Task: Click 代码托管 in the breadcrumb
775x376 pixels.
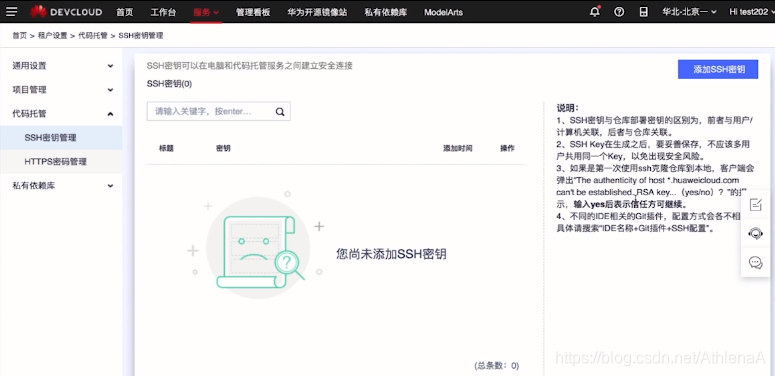Action: point(93,36)
